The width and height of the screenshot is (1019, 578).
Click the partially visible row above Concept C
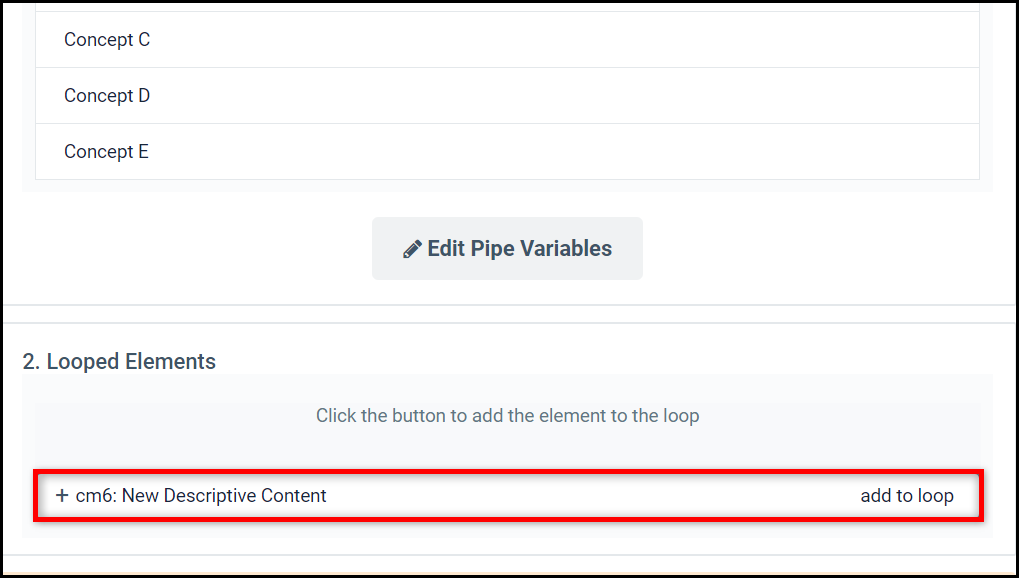point(507,7)
